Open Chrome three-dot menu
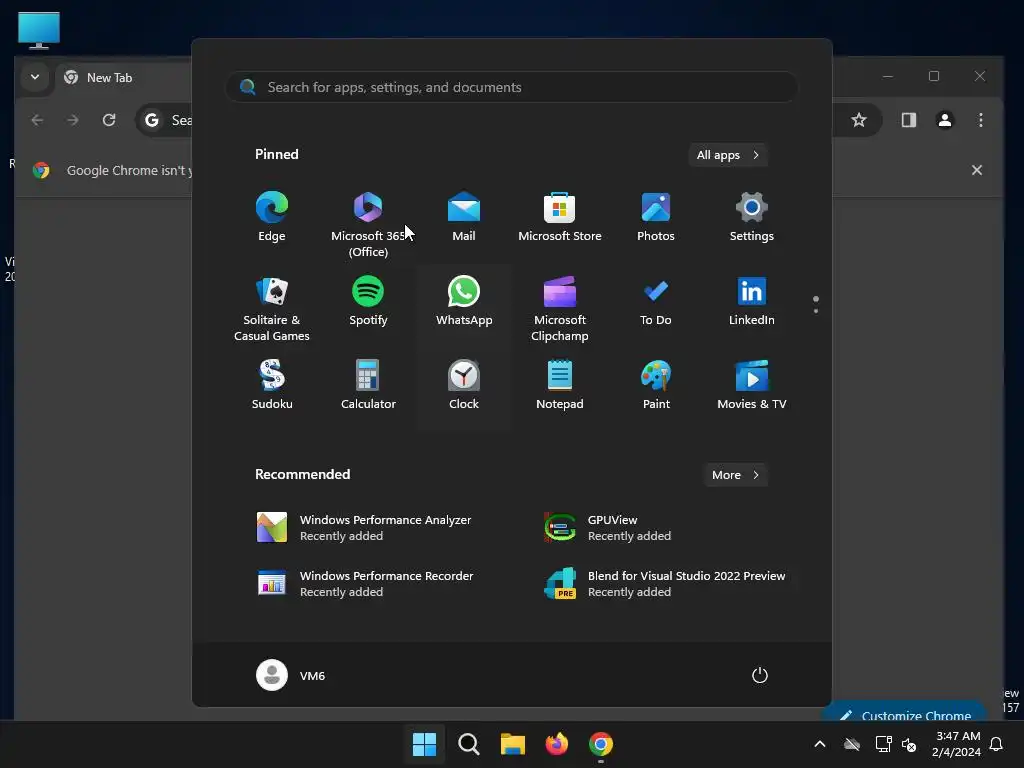Screen dimensions: 1024x768 click(981, 120)
